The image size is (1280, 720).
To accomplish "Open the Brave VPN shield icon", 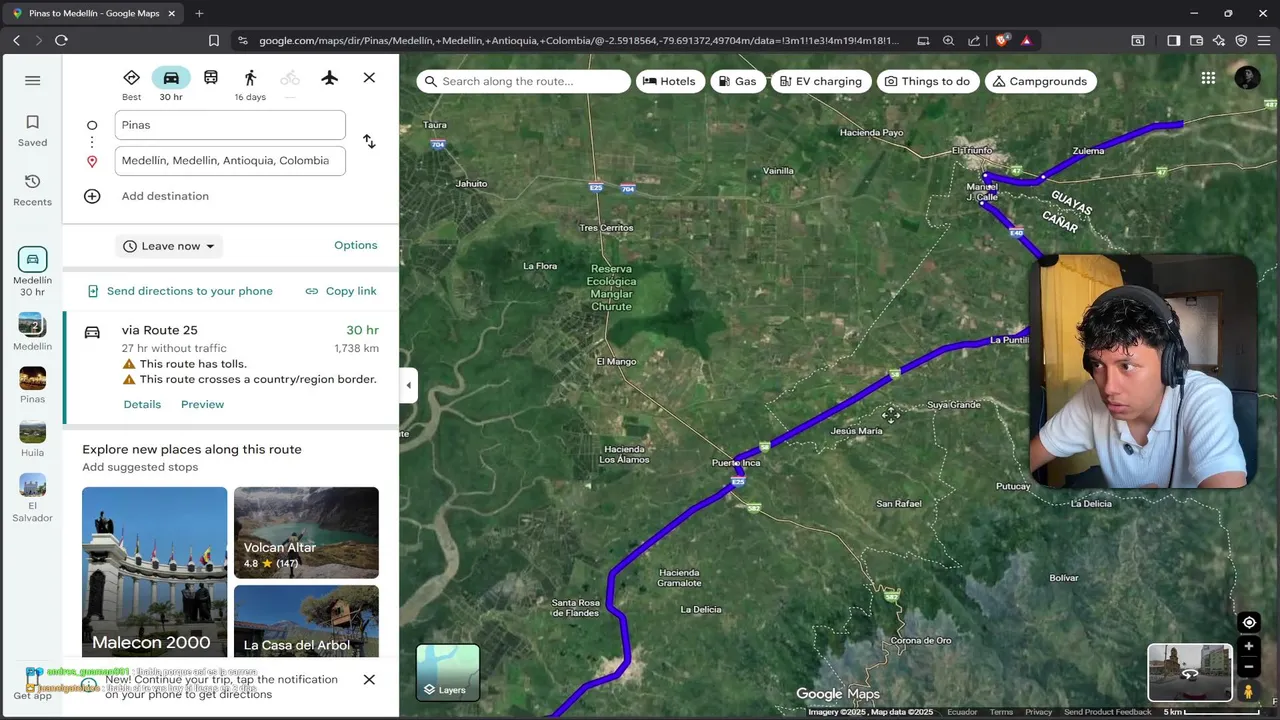I will [x=1241, y=41].
